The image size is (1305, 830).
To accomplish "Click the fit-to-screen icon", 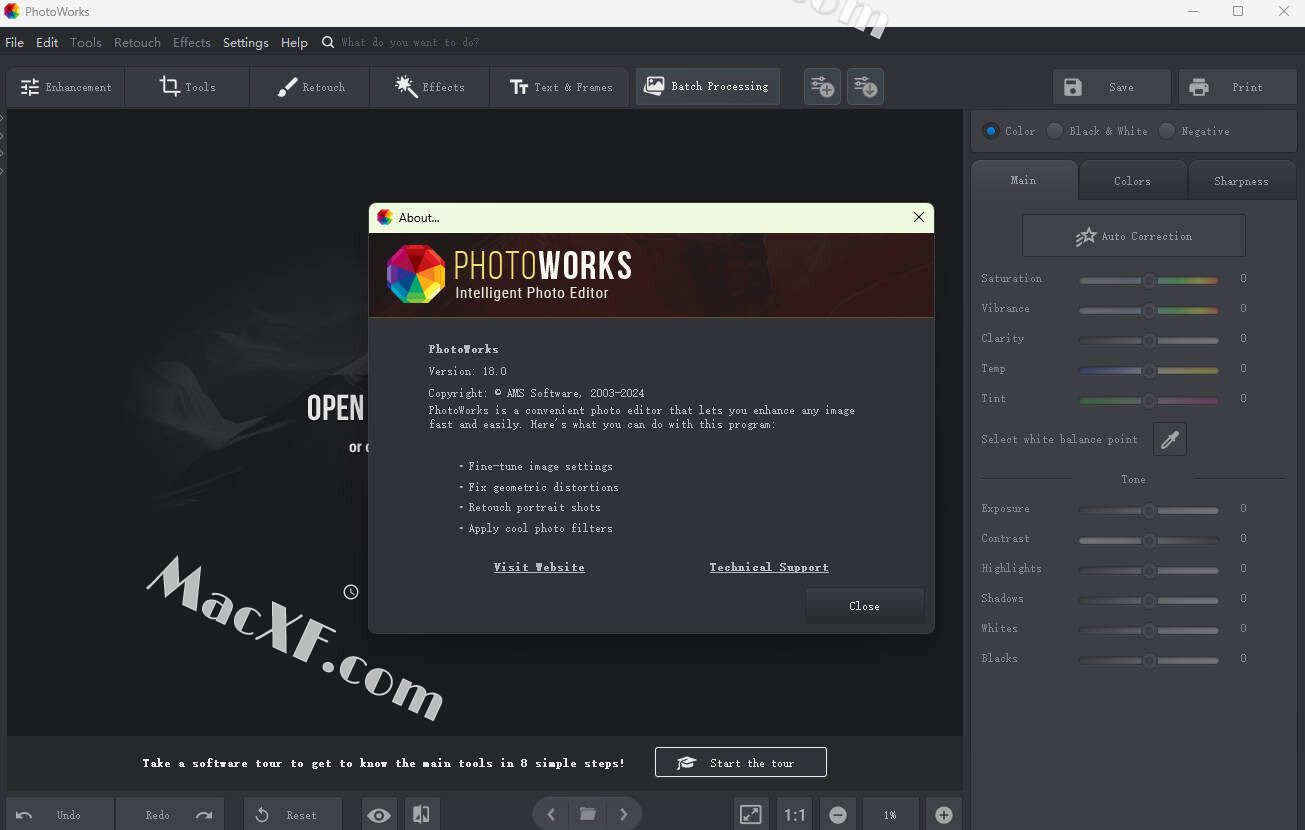I will click(x=750, y=815).
